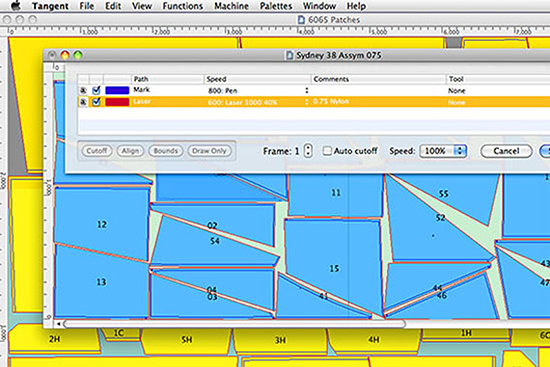Select panel labeled 12
Image resolution: width=550 pixels, height=367 pixels.
click(102, 224)
